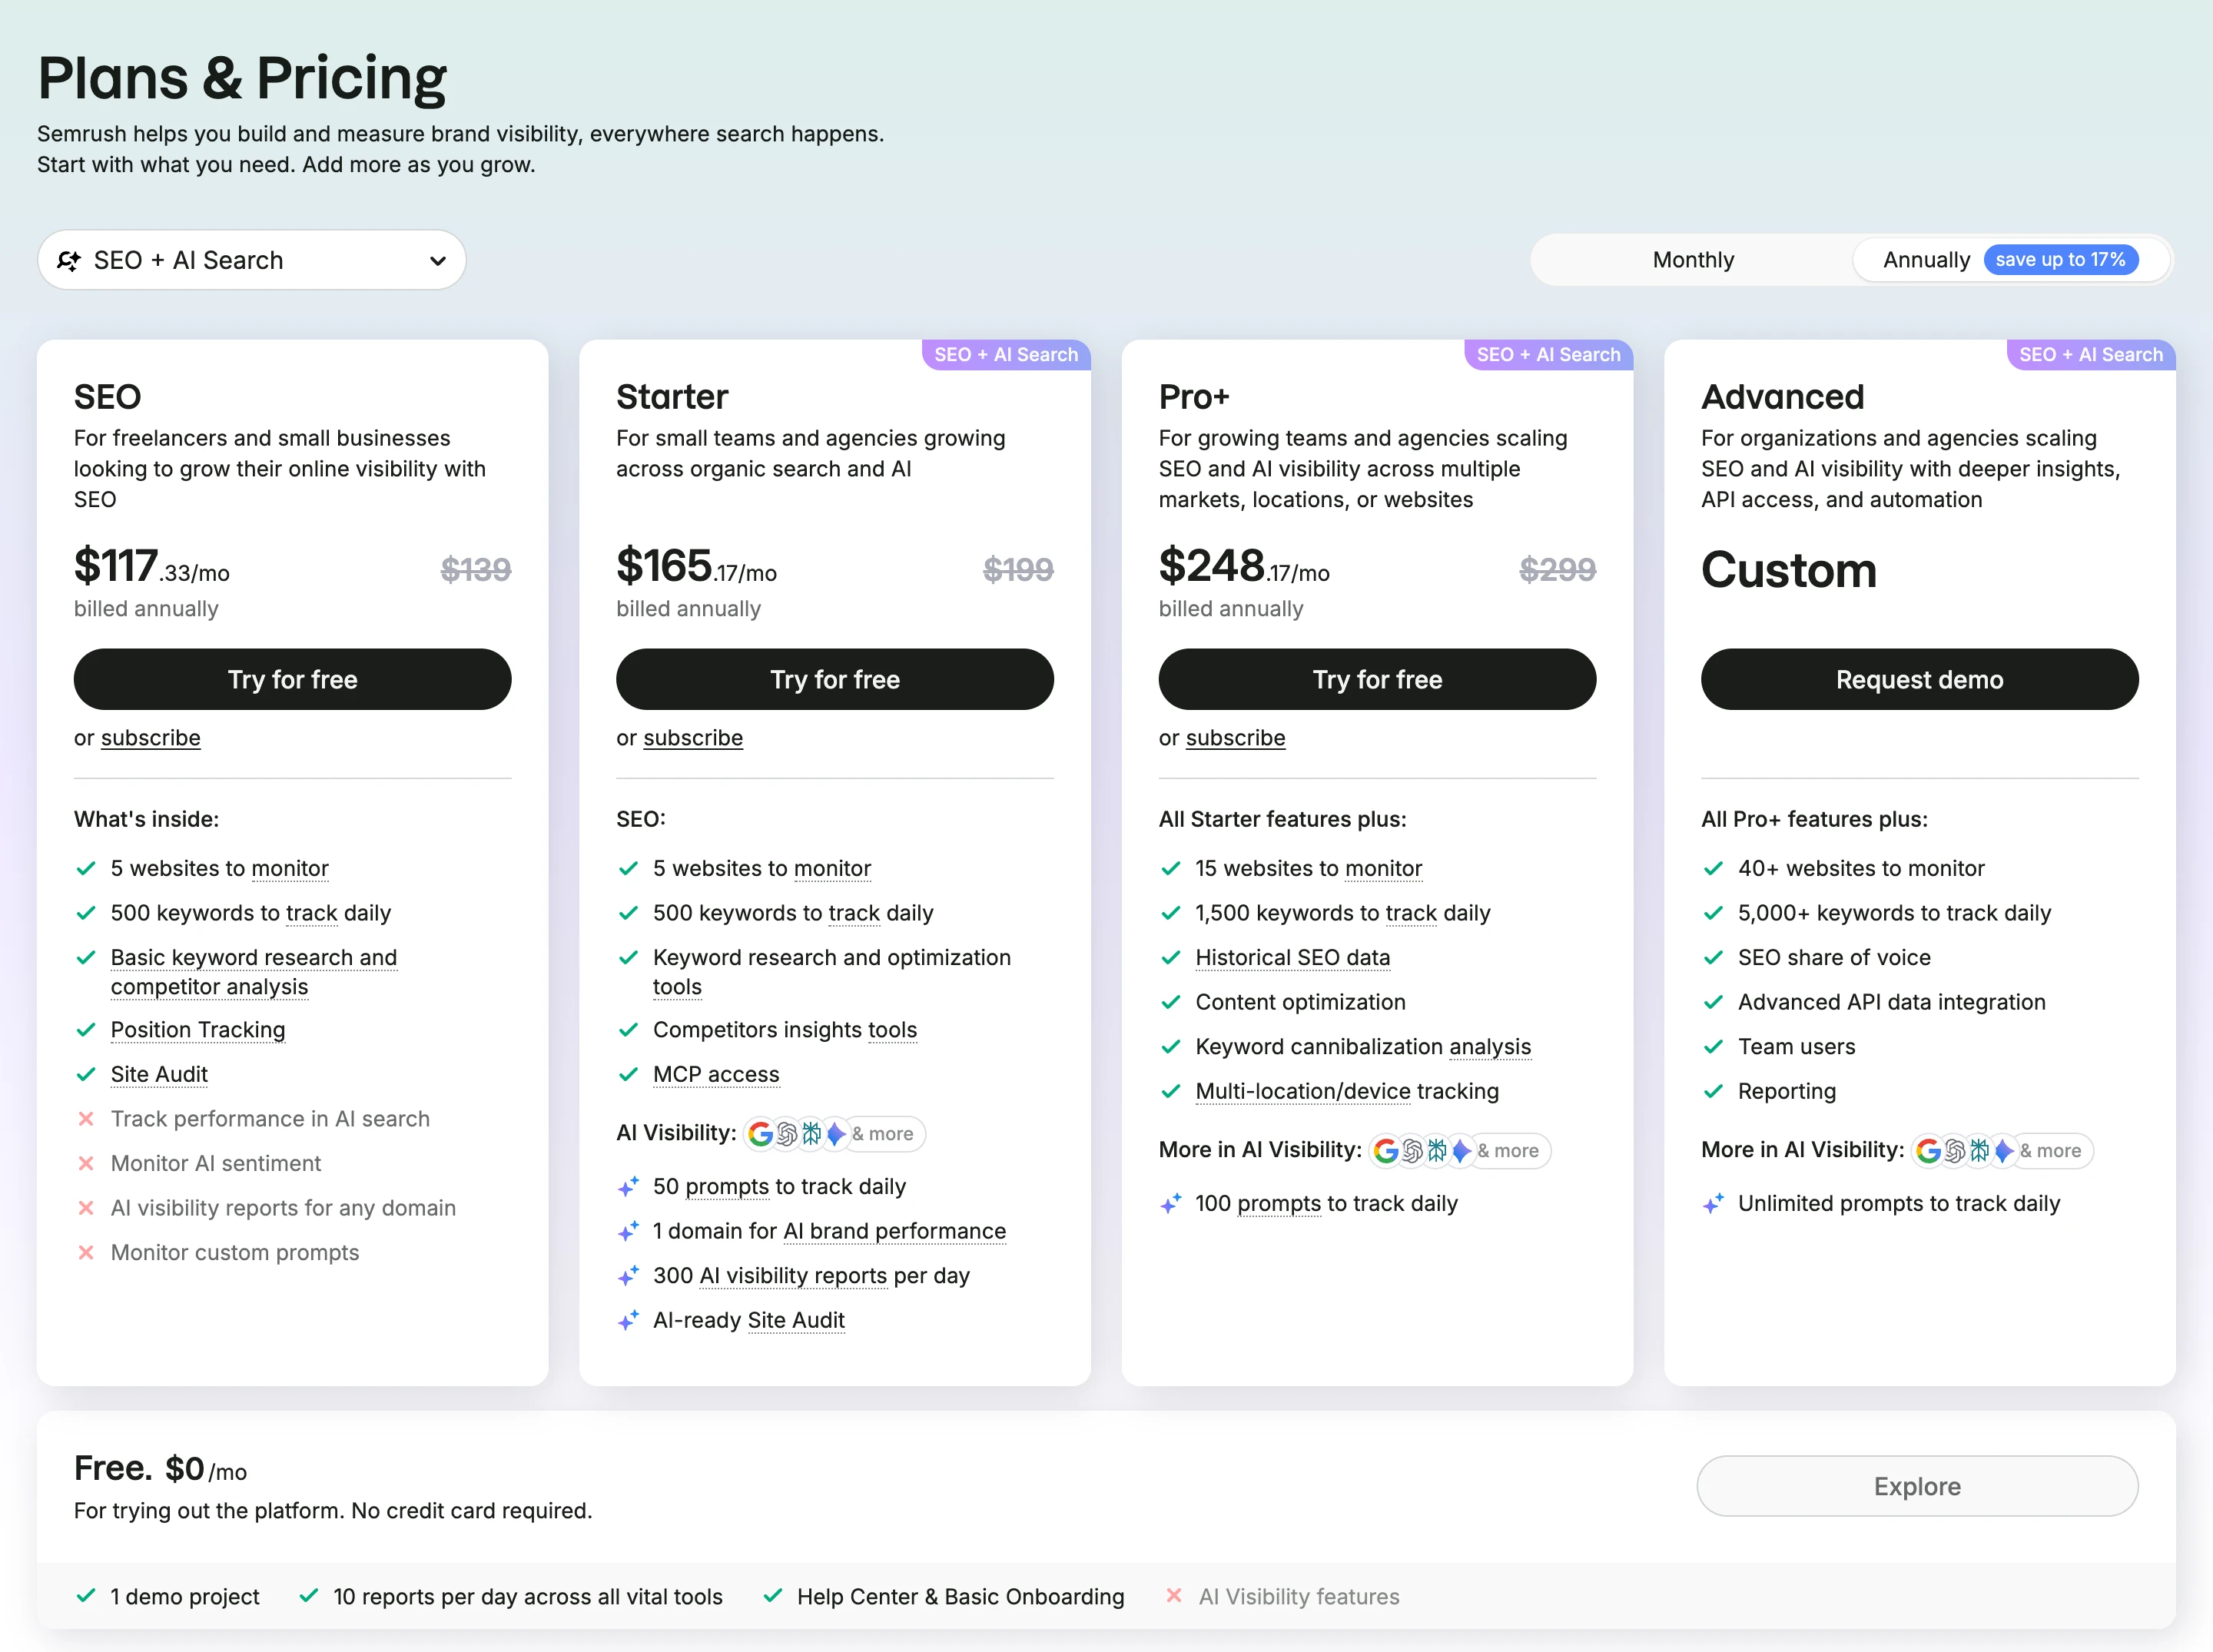Click 1 domain for AI brand performance
The height and width of the screenshot is (1652, 2213).
click(x=829, y=1232)
